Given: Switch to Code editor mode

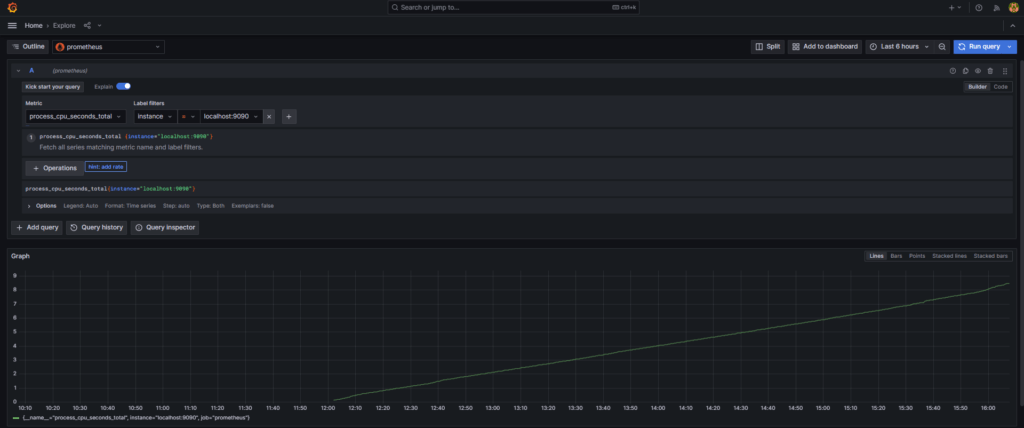Looking at the screenshot, I should [x=1000, y=86].
